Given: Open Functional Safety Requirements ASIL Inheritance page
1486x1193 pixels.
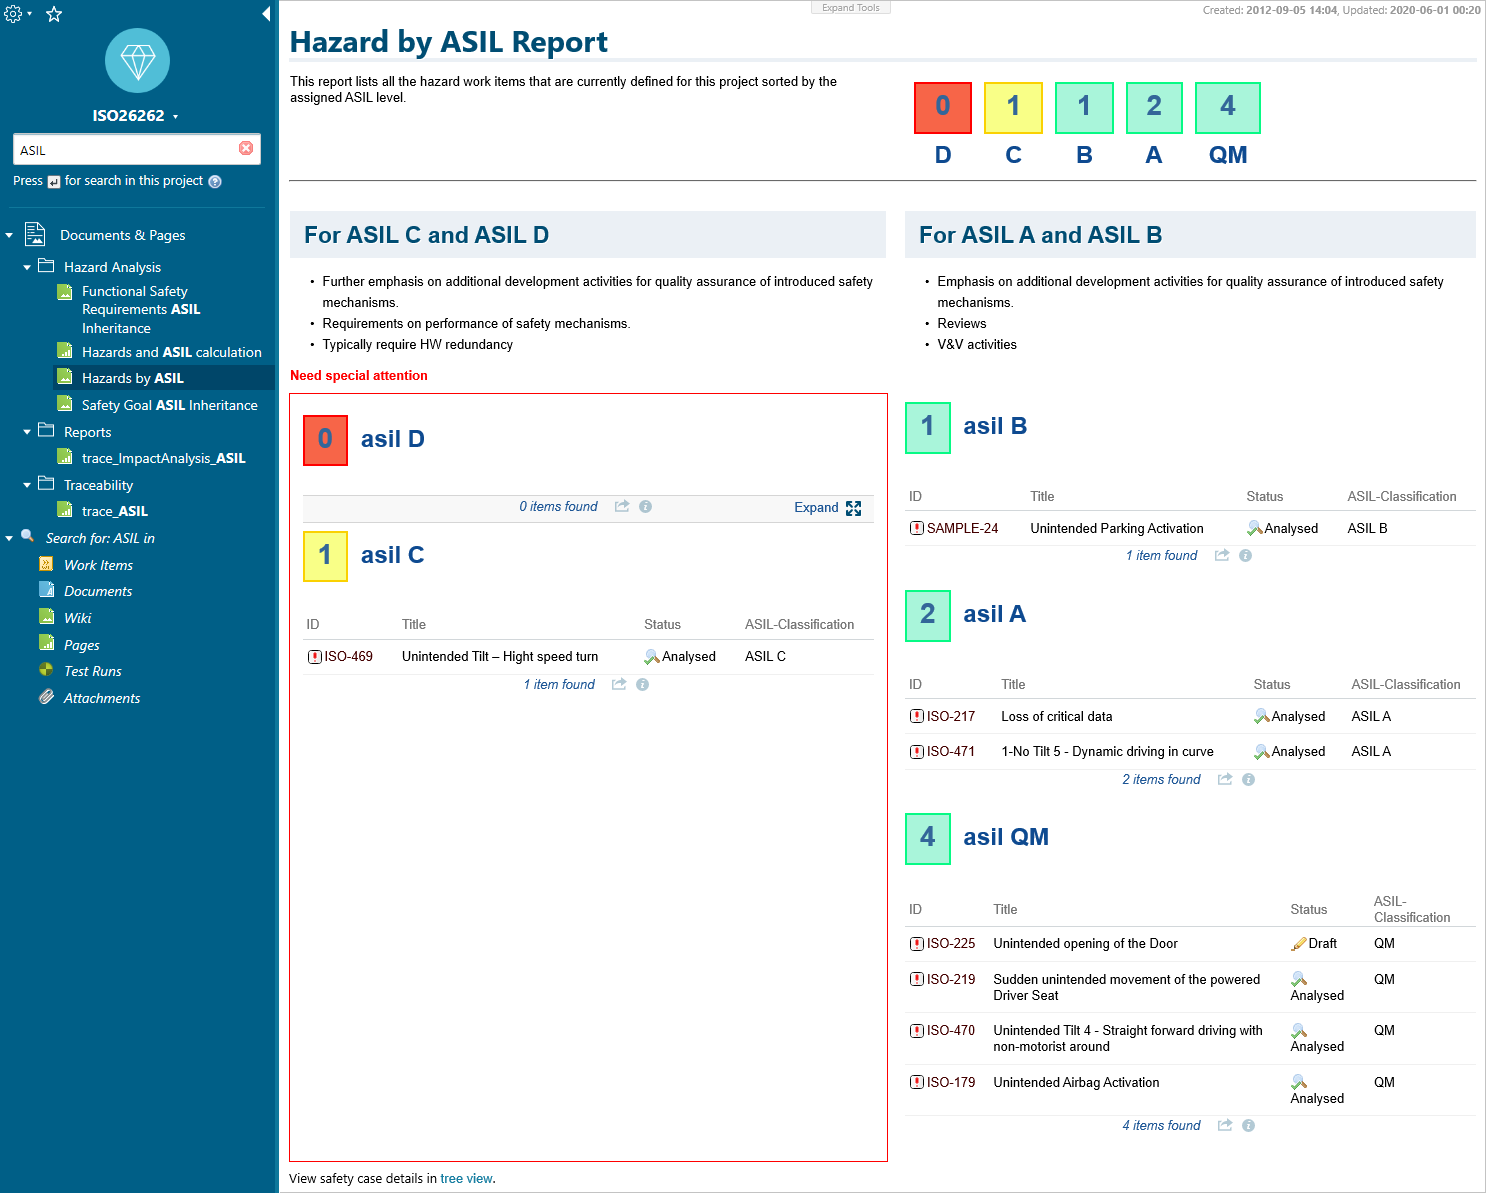Looking at the screenshot, I should (x=141, y=310).
